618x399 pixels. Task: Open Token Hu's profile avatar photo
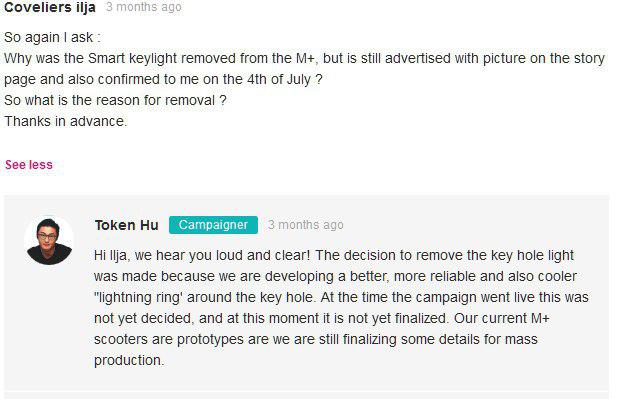[x=49, y=240]
